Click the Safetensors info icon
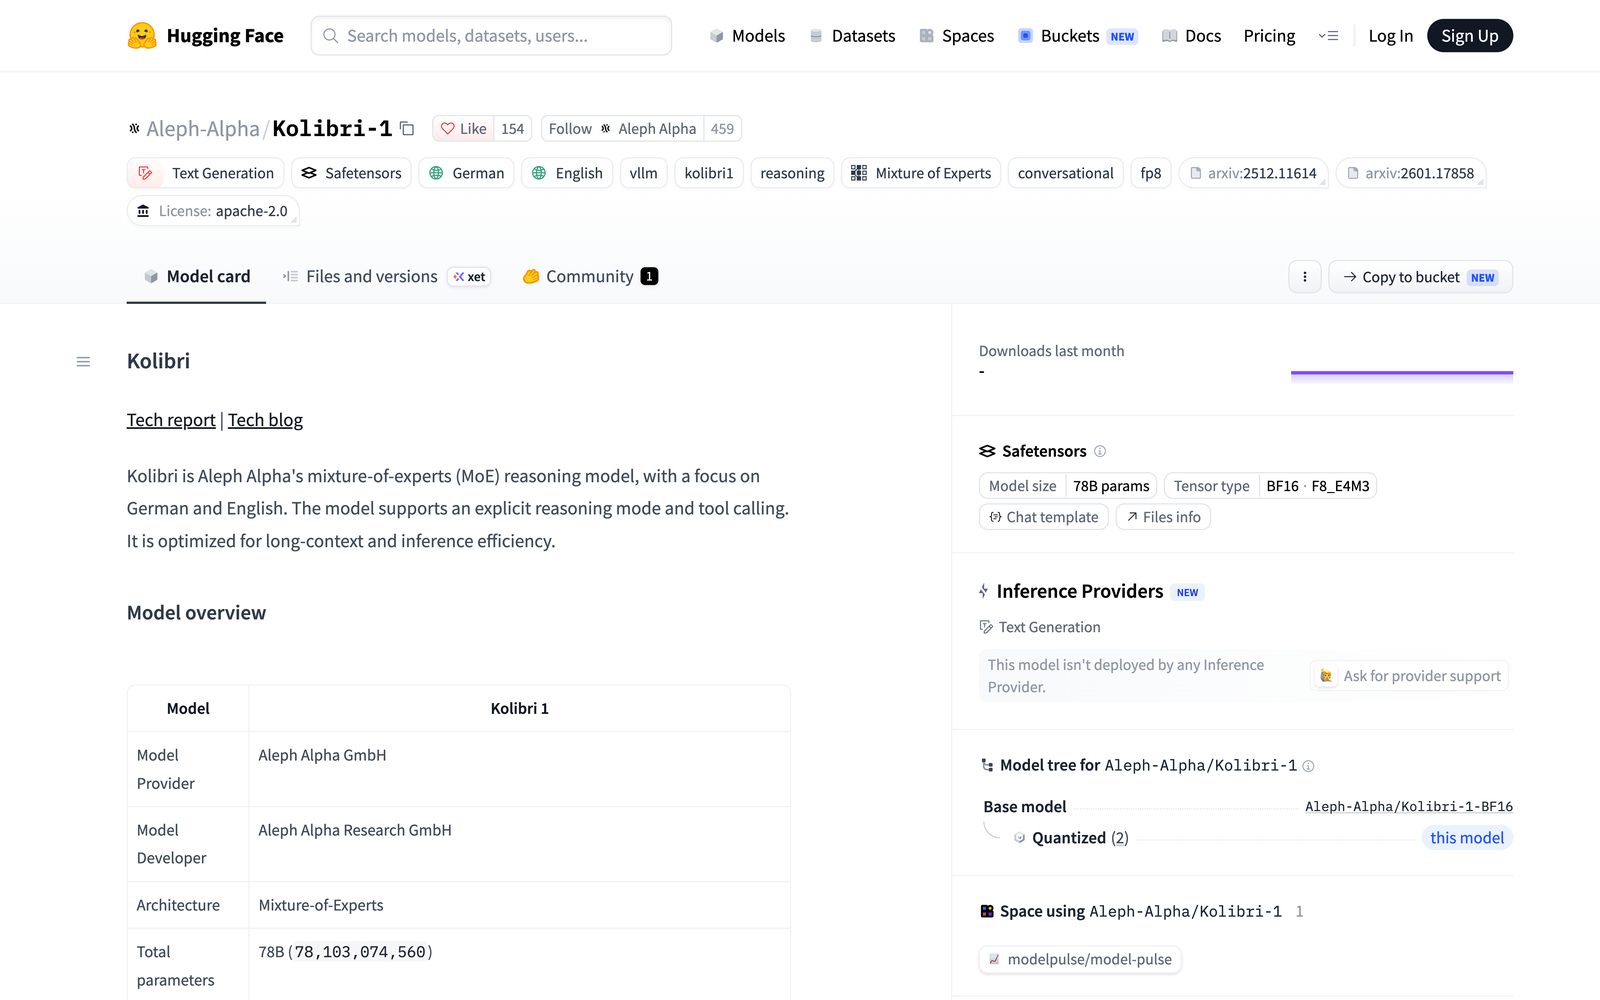1600x1000 pixels. (x=1100, y=451)
